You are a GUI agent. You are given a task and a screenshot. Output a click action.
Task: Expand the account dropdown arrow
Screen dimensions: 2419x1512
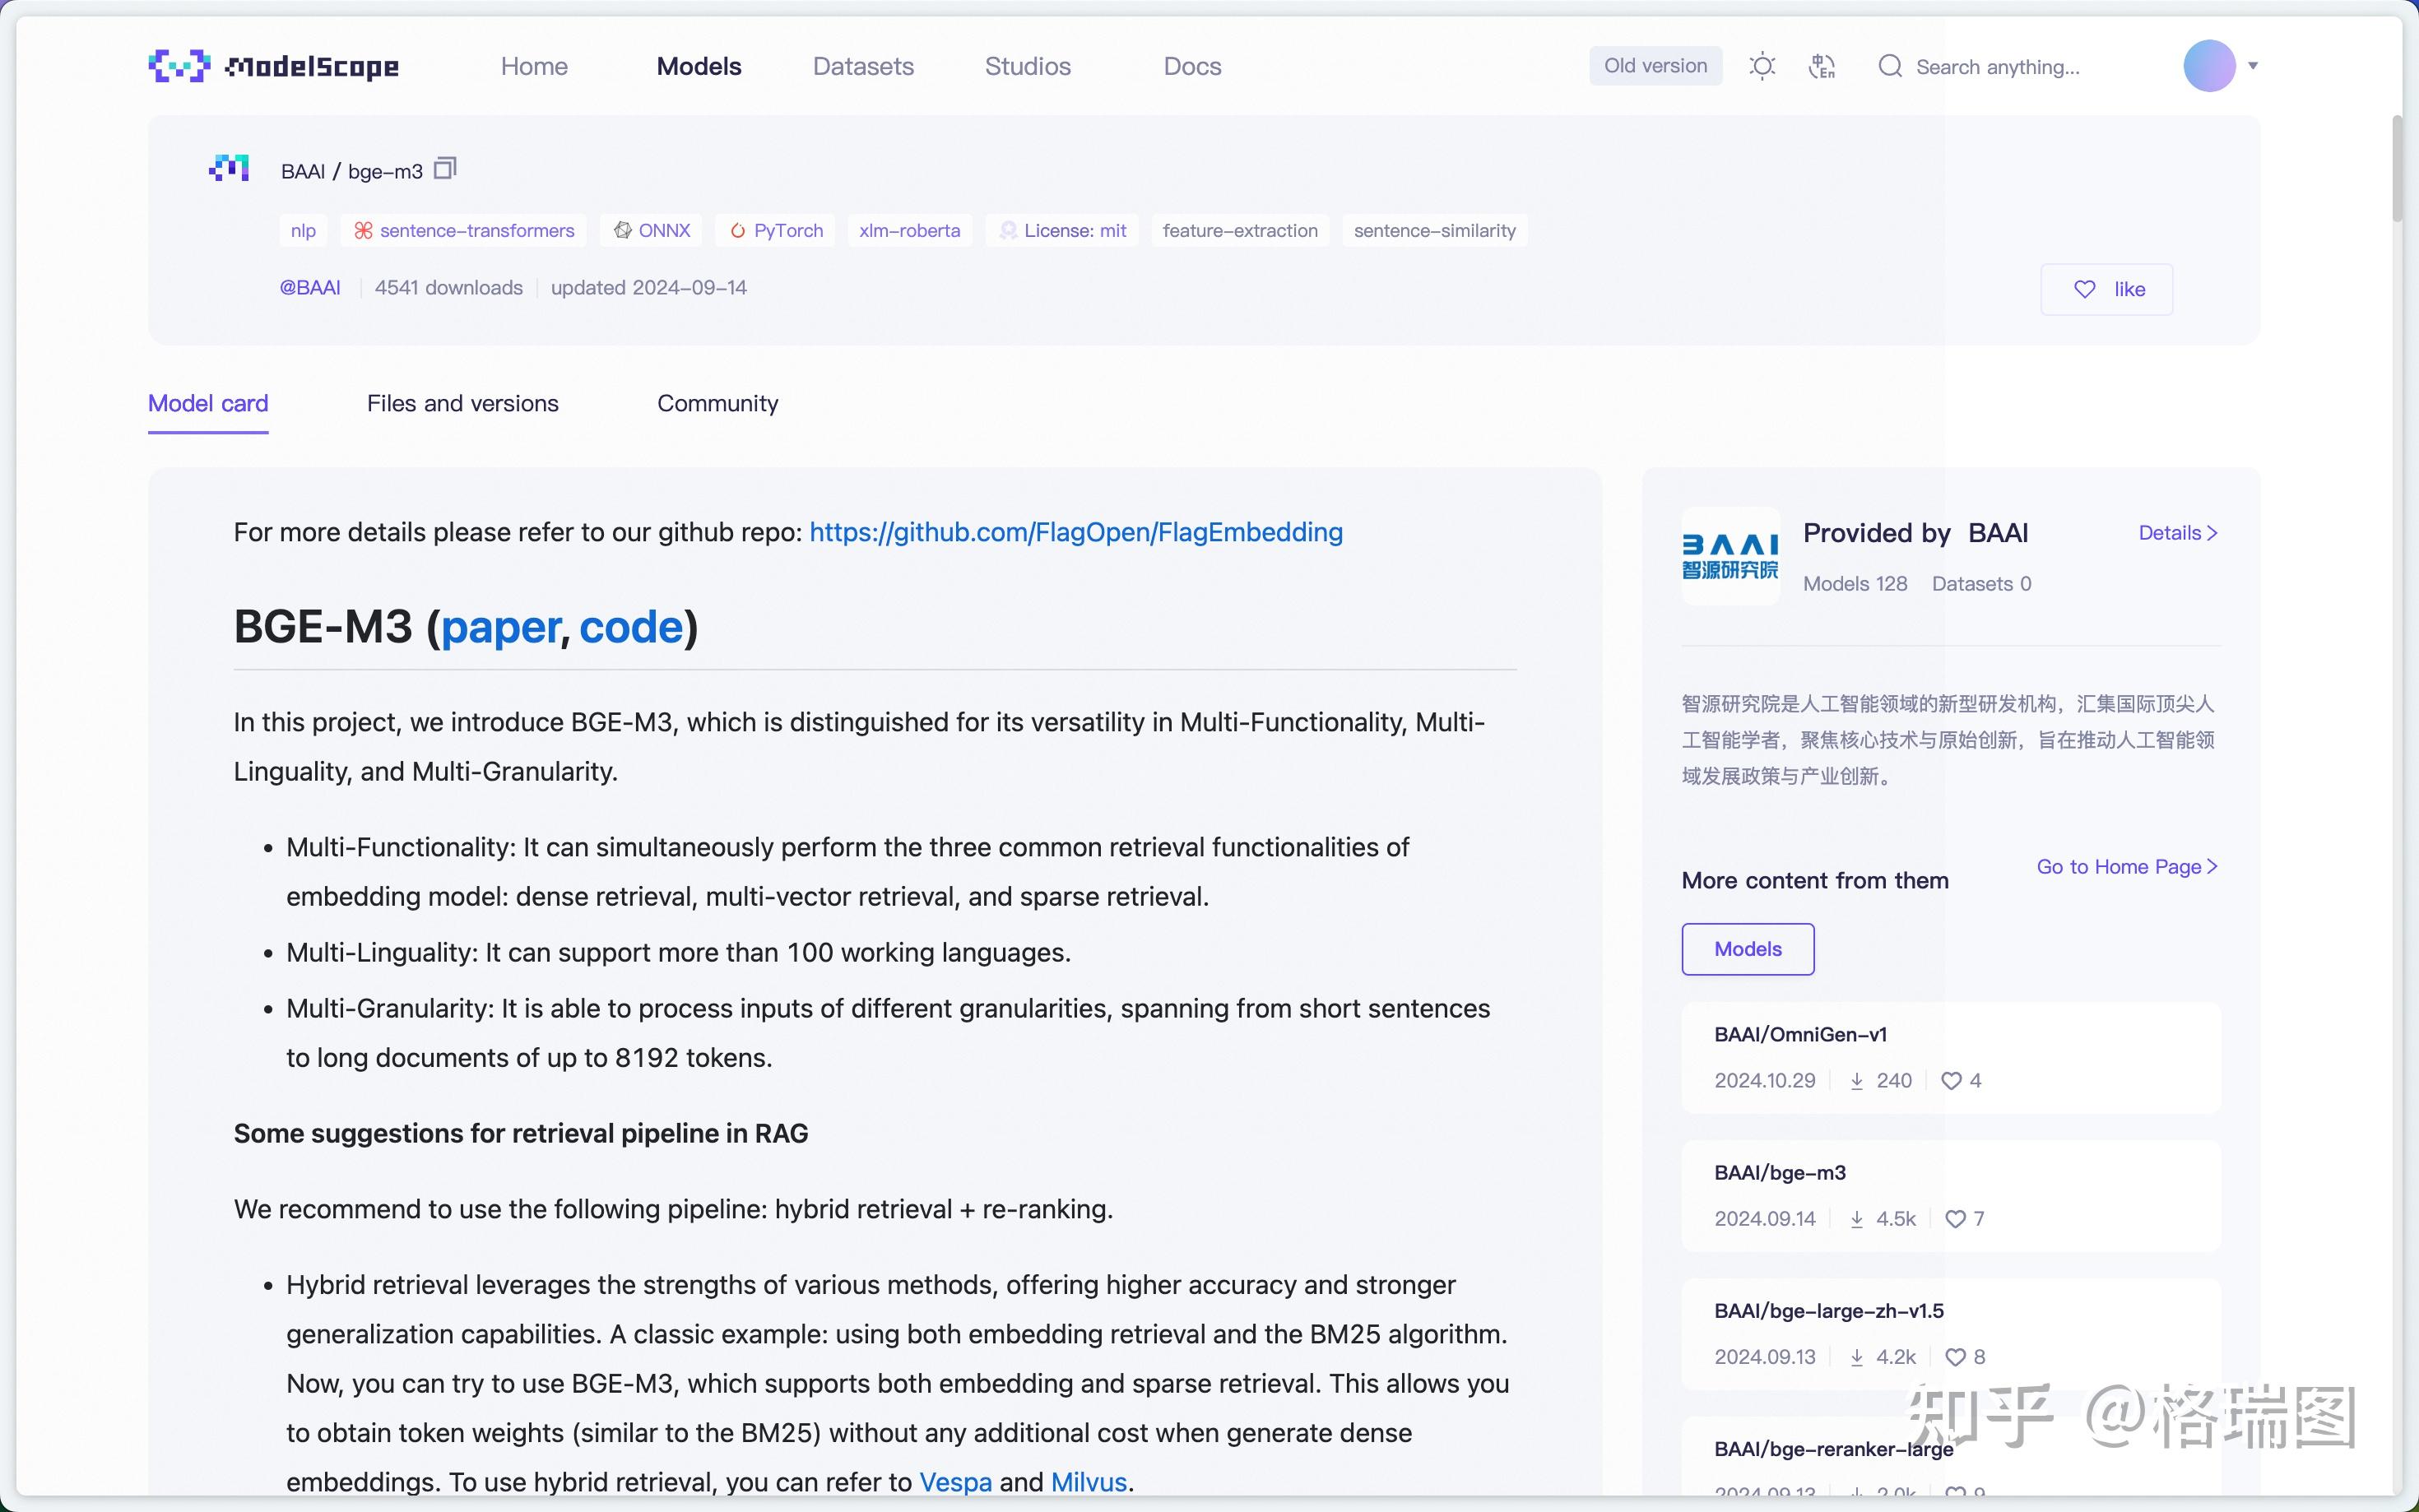(2253, 66)
